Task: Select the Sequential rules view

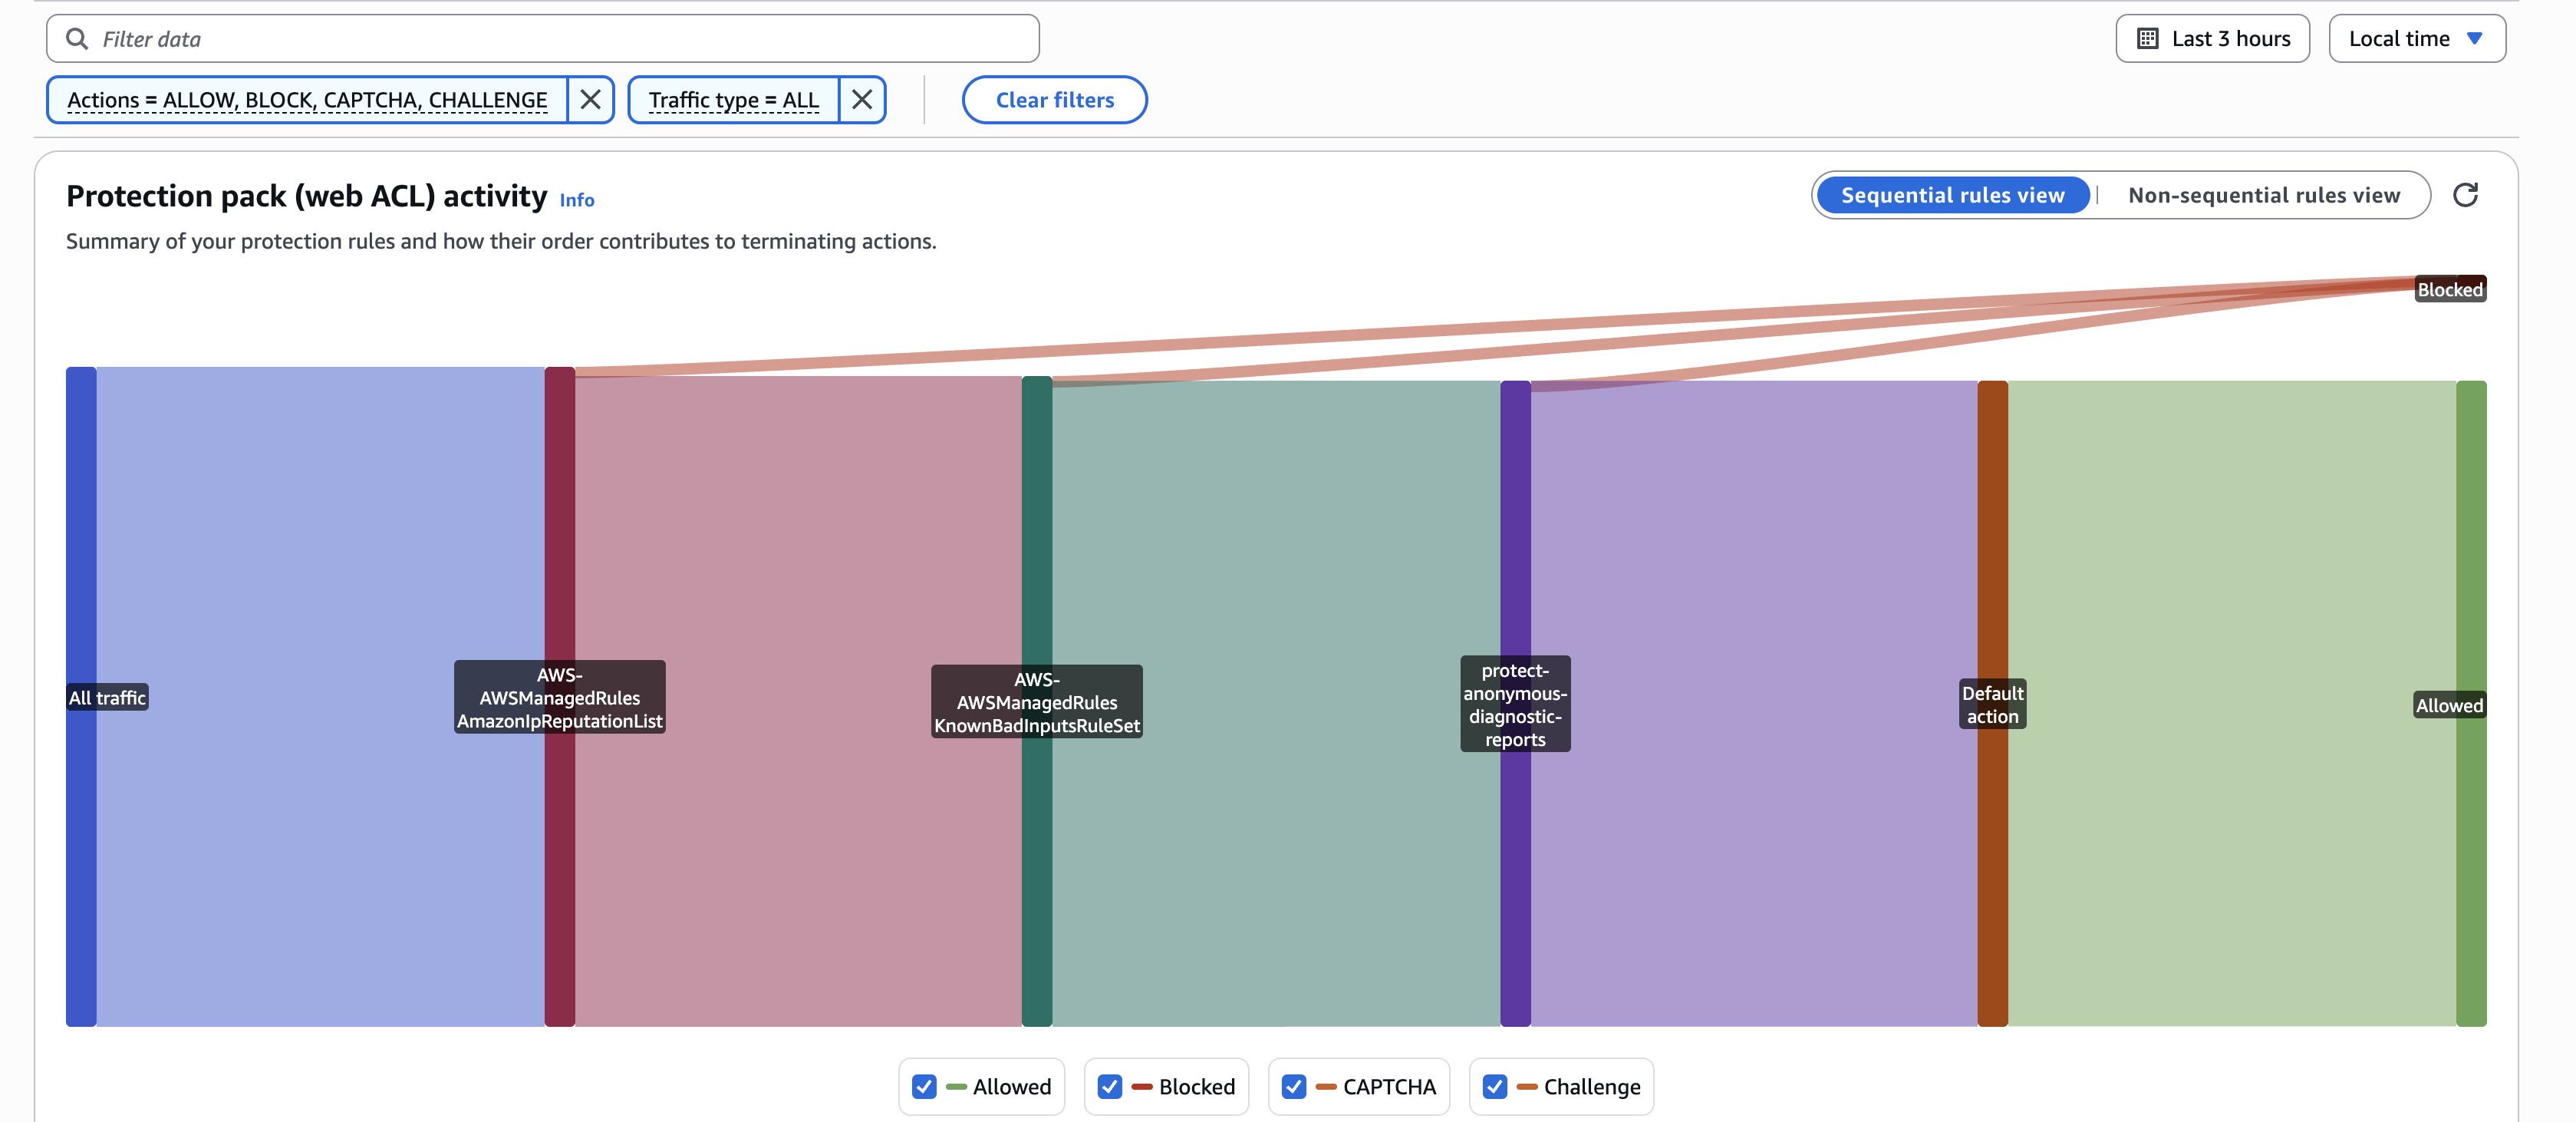Action: point(1952,195)
